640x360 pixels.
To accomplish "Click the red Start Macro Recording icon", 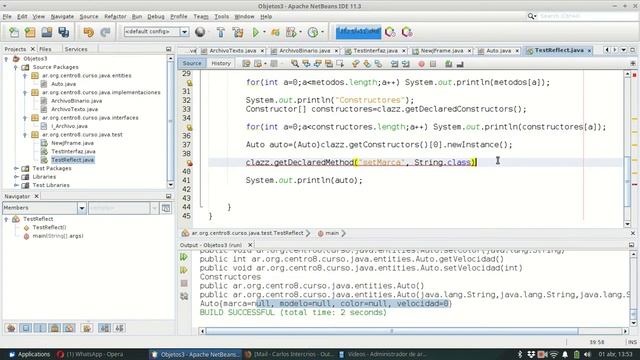I will click(x=421, y=64).
